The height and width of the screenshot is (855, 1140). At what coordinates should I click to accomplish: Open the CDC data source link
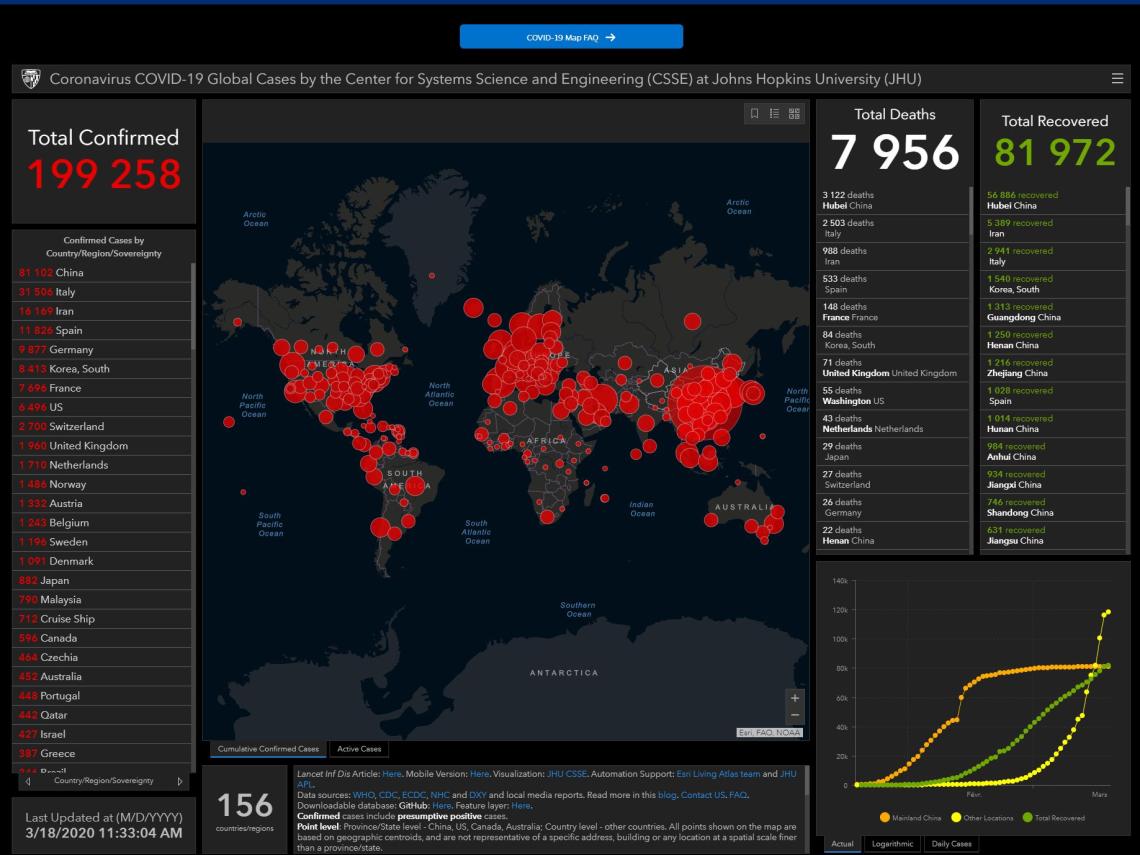pos(388,795)
